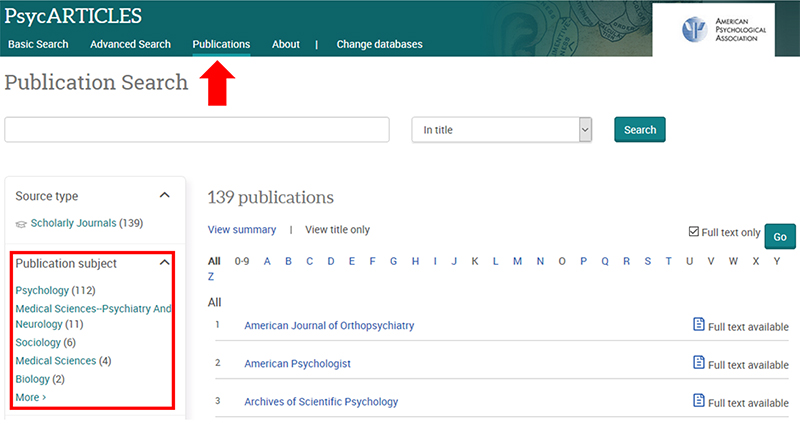Open Advanced Search tab
Image resolution: width=800 pixels, height=433 pixels.
(x=131, y=44)
